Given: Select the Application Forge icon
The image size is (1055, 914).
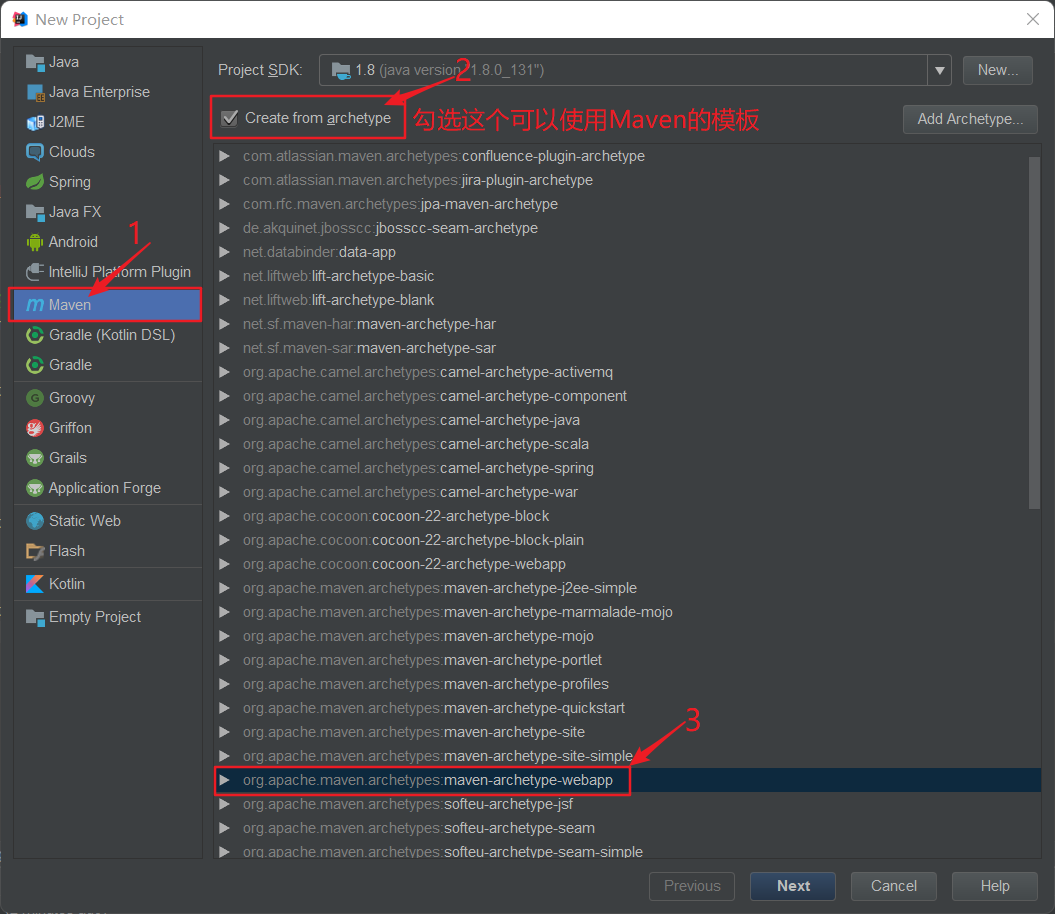Looking at the screenshot, I should pyautogui.click(x=35, y=488).
